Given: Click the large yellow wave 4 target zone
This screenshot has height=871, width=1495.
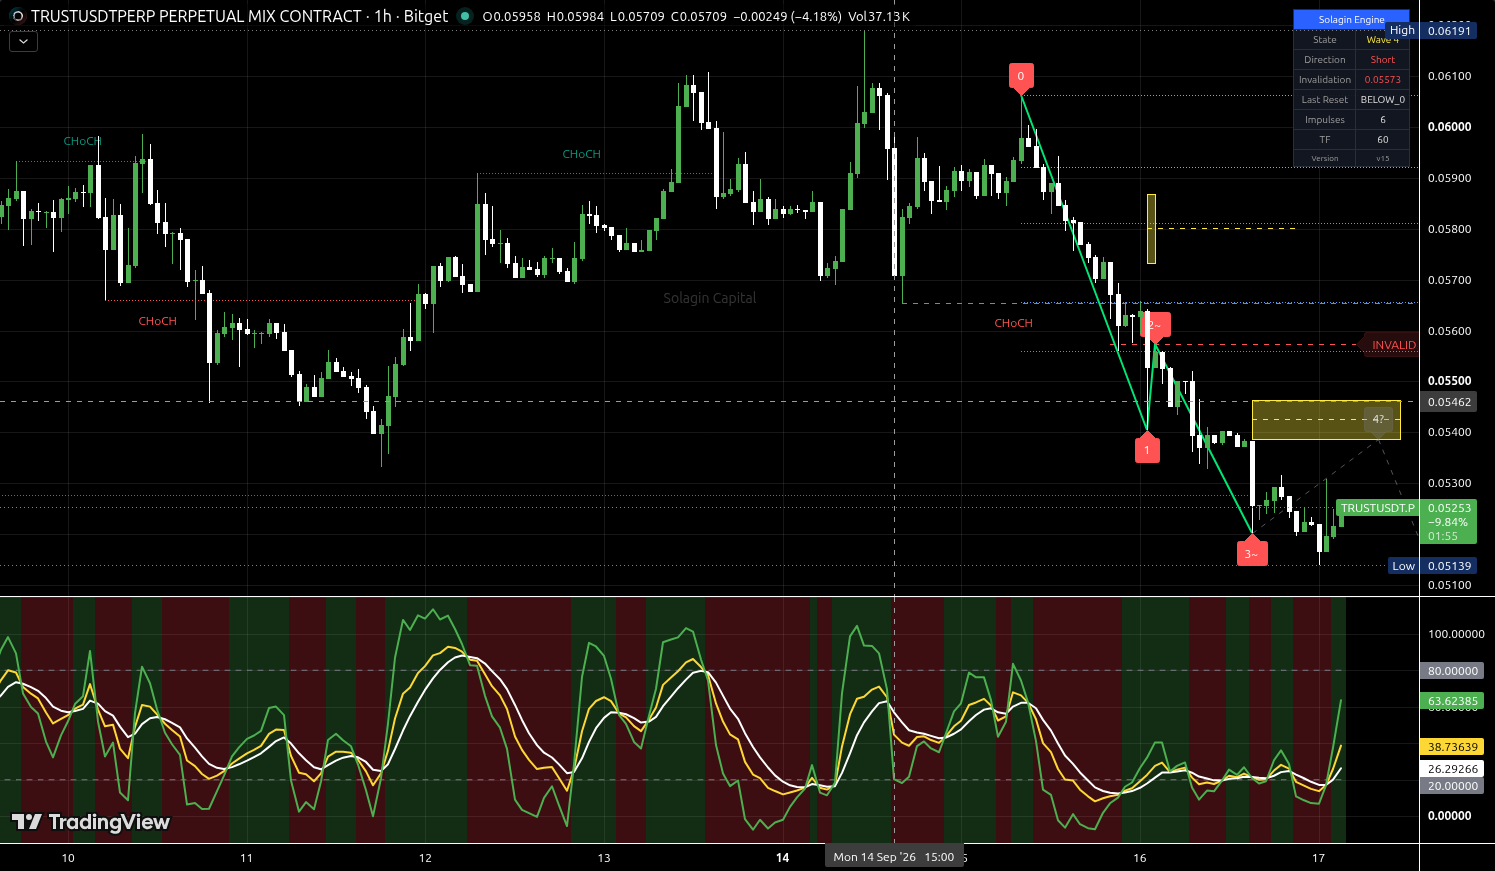Looking at the screenshot, I should click(1326, 420).
